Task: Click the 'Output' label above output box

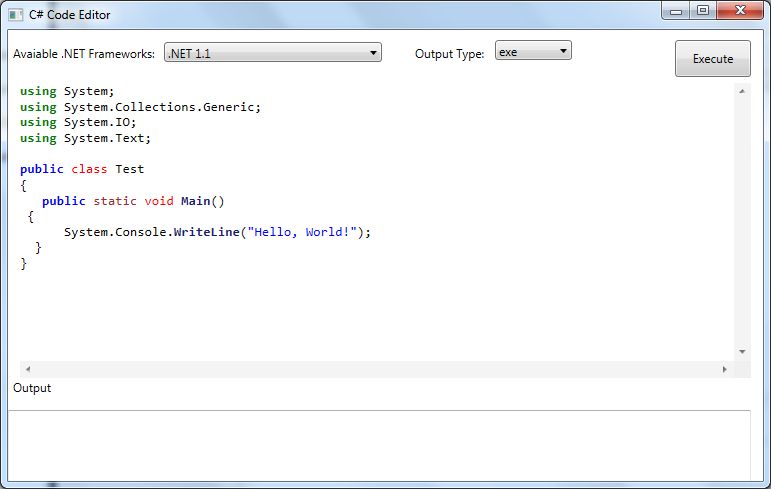Action: [x=32, y=388]
